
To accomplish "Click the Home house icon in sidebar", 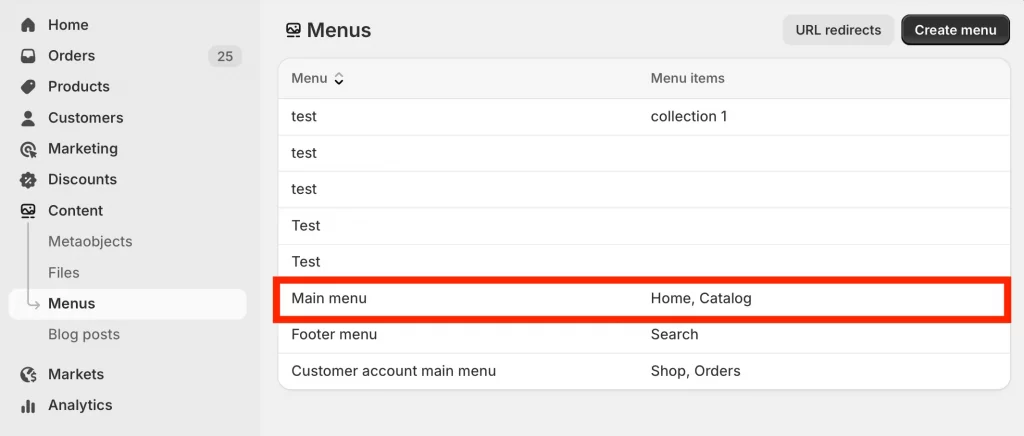I will 28,25.
